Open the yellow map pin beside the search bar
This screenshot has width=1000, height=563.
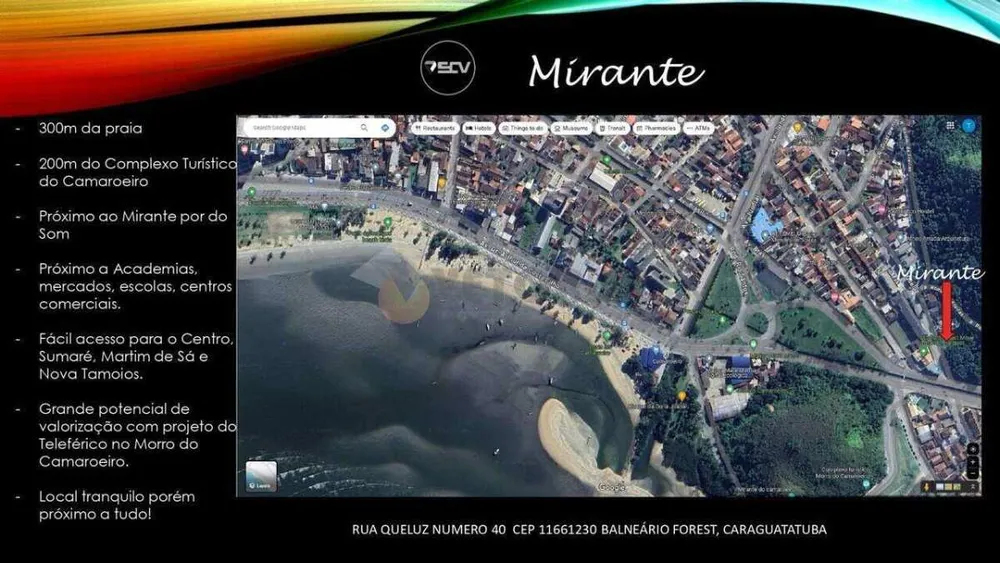point(441,183)
